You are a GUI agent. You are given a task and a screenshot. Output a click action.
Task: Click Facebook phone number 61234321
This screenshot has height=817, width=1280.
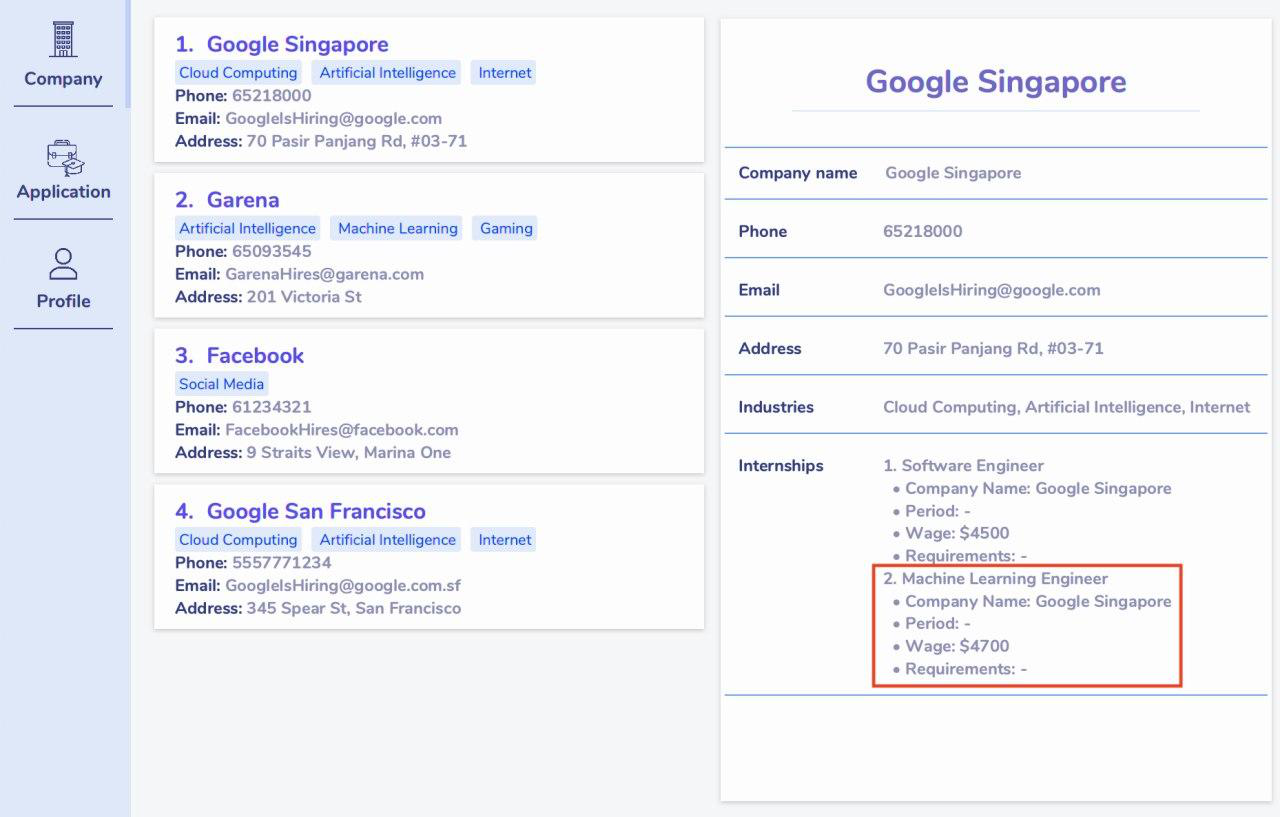[x=271, y=407]
